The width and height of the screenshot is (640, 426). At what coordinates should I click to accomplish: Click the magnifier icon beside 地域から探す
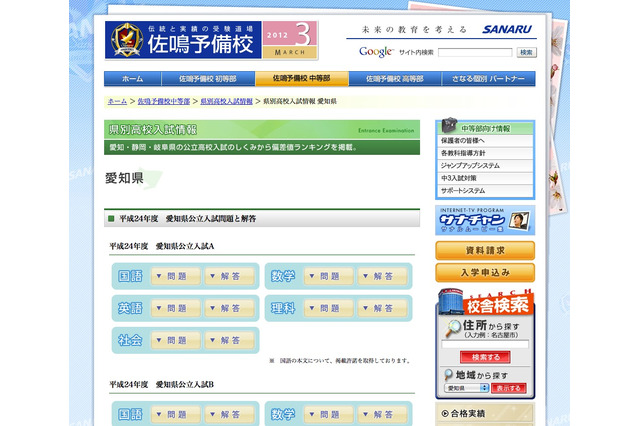pos(448,375)
